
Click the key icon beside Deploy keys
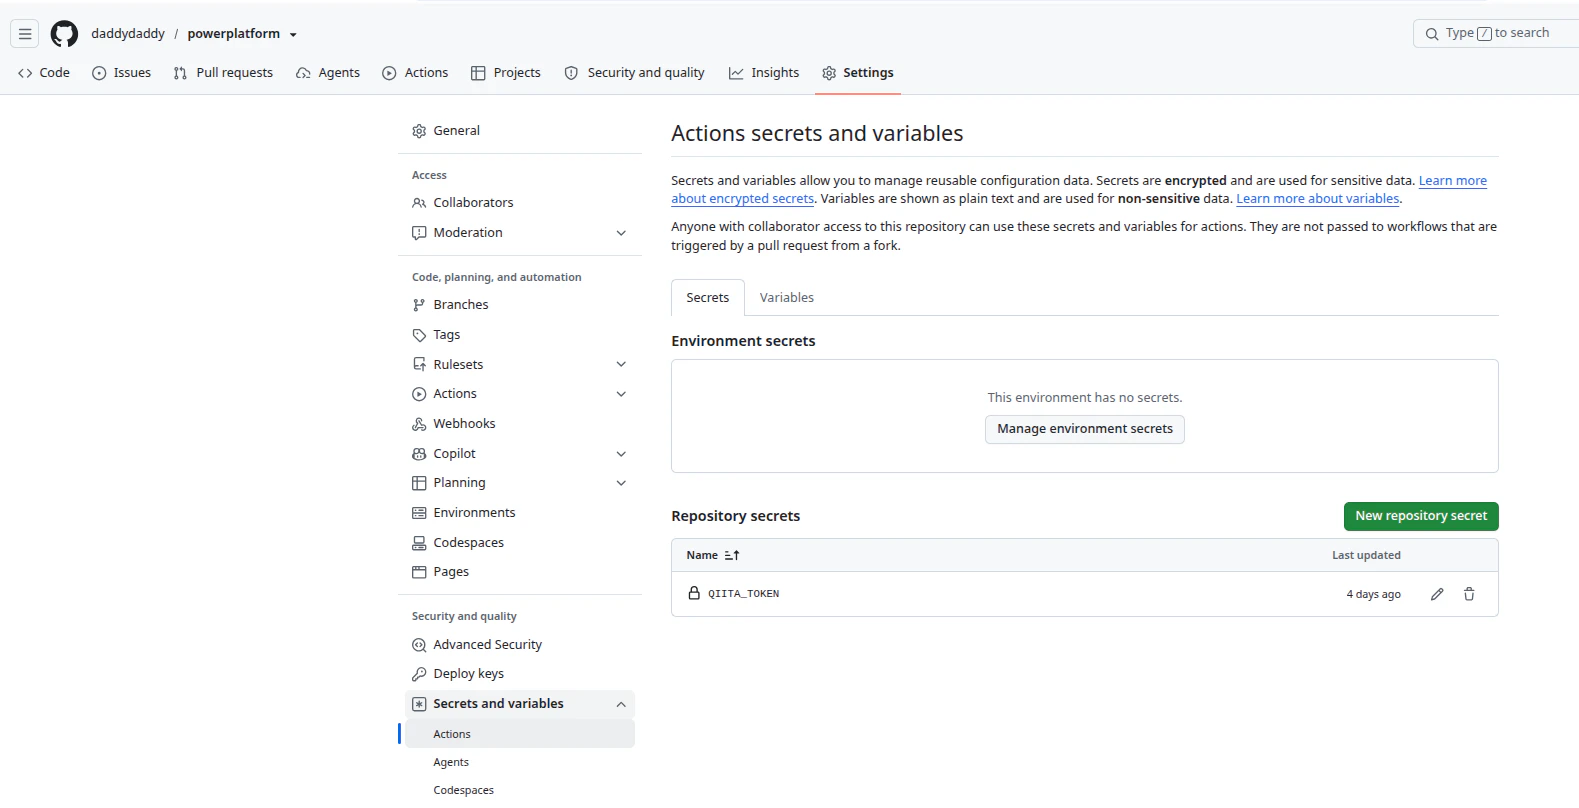click(419, 674)
